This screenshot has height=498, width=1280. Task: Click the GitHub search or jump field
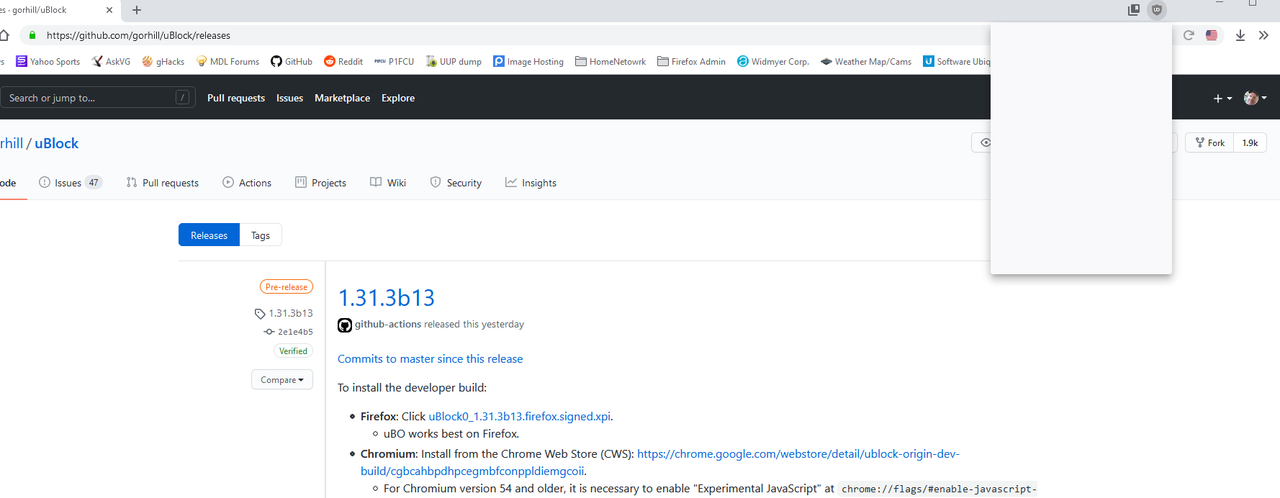[x=96, y=98]
